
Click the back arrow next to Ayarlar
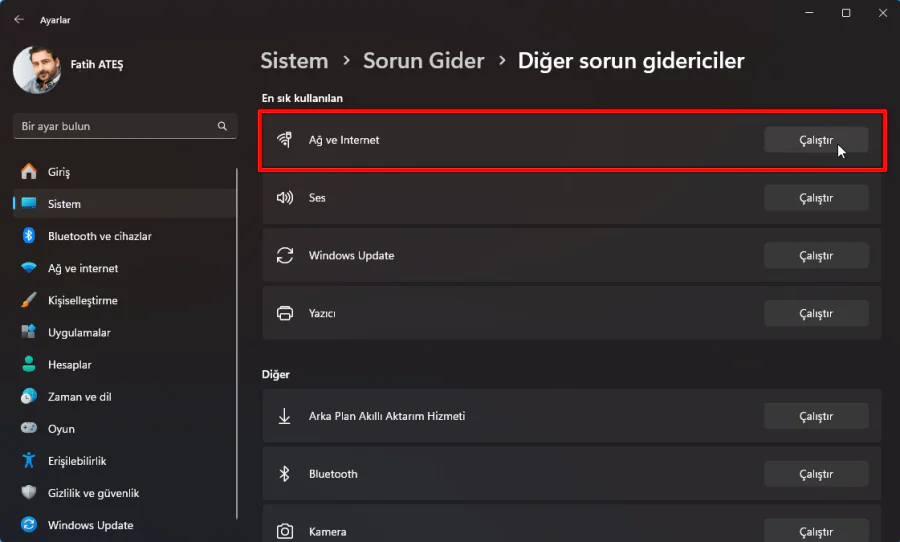tap(19, 20)
